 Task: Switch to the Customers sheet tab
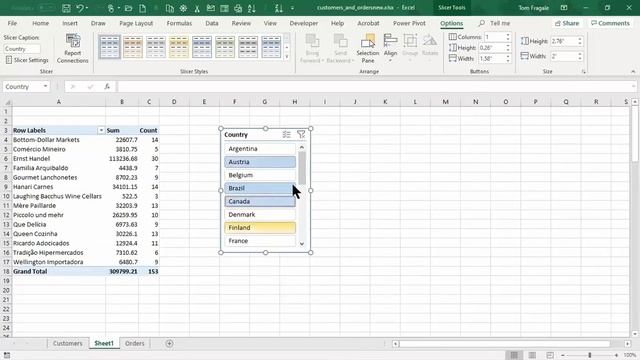pos(68,344)
